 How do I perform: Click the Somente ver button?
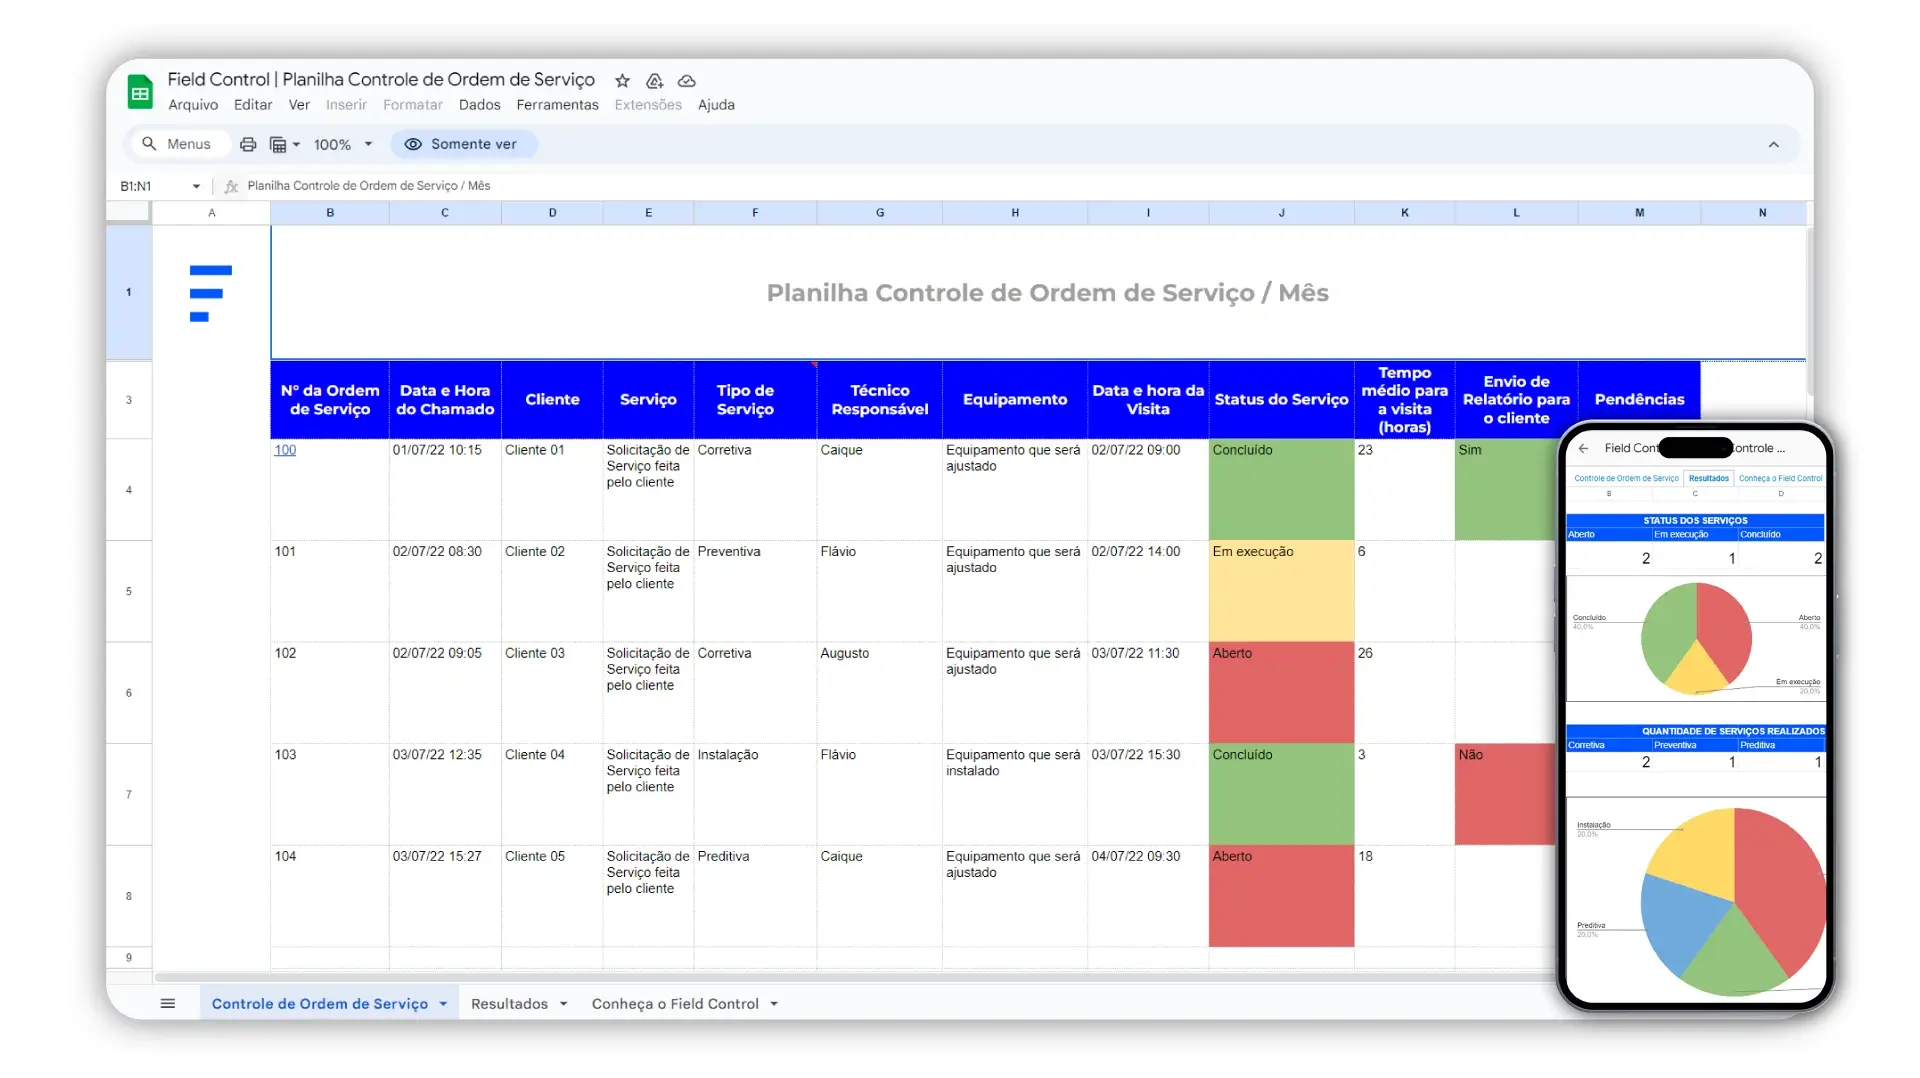[462, 144]
